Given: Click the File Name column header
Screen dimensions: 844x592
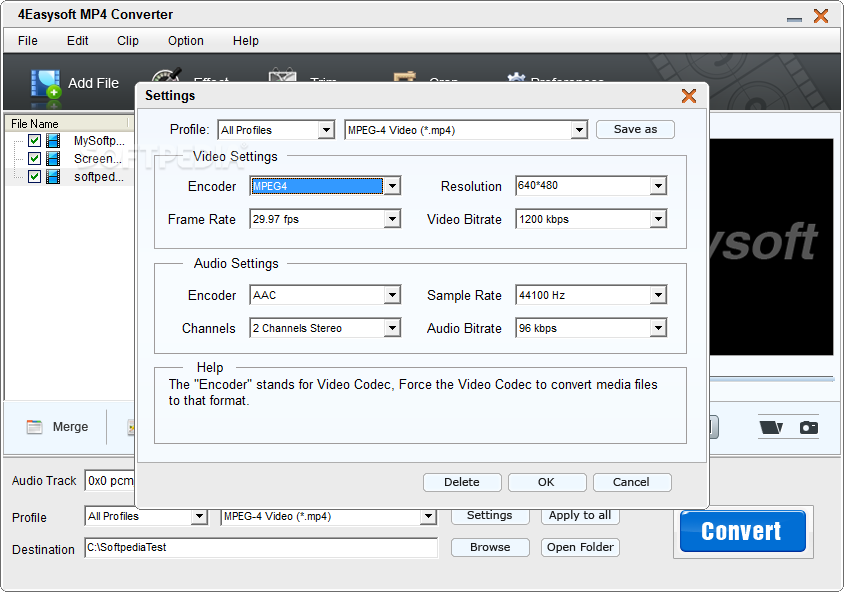Looking at the screenshot, I should [x=68, y=124].
